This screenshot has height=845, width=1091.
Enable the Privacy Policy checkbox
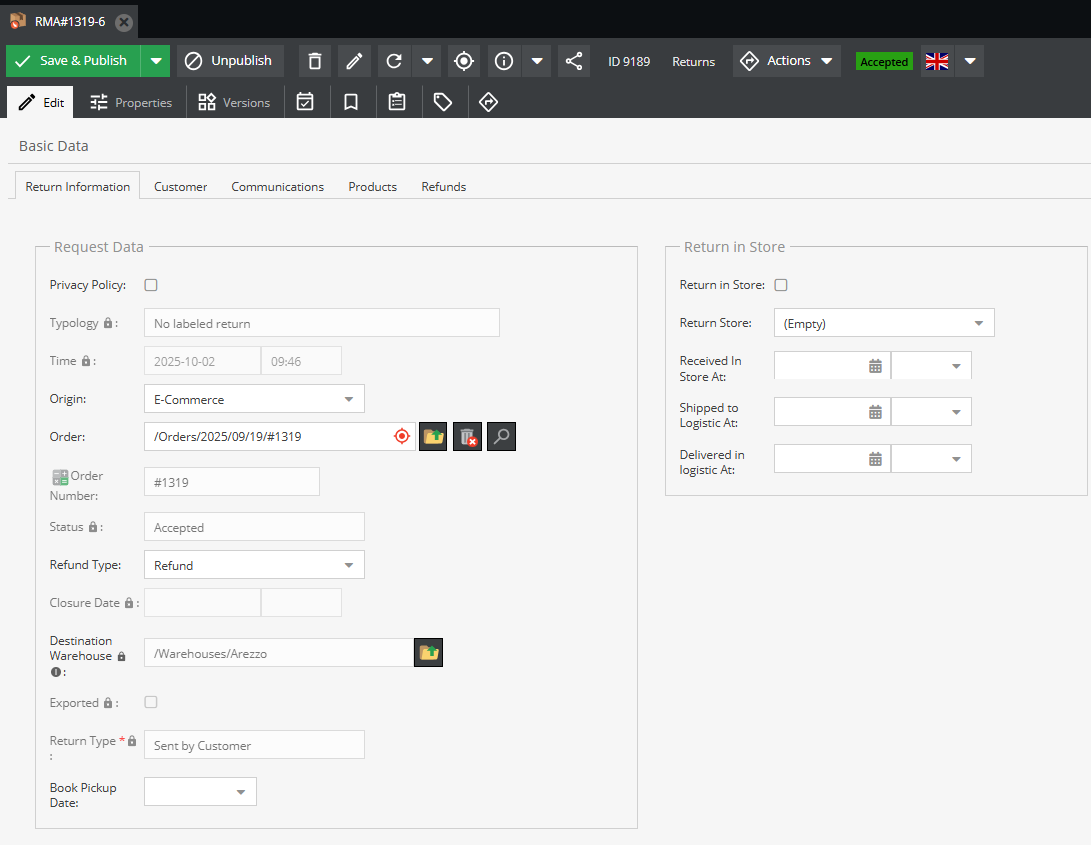(x=151, y=285)
